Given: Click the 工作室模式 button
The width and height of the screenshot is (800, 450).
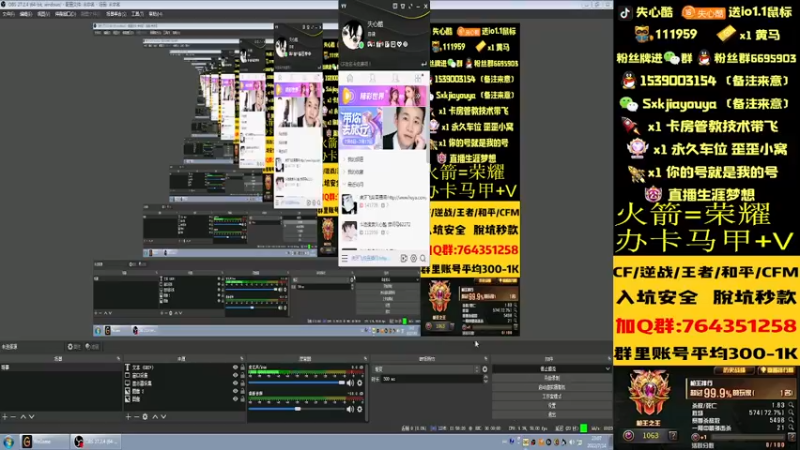Looking at the screenshot, I should [552, 396].
